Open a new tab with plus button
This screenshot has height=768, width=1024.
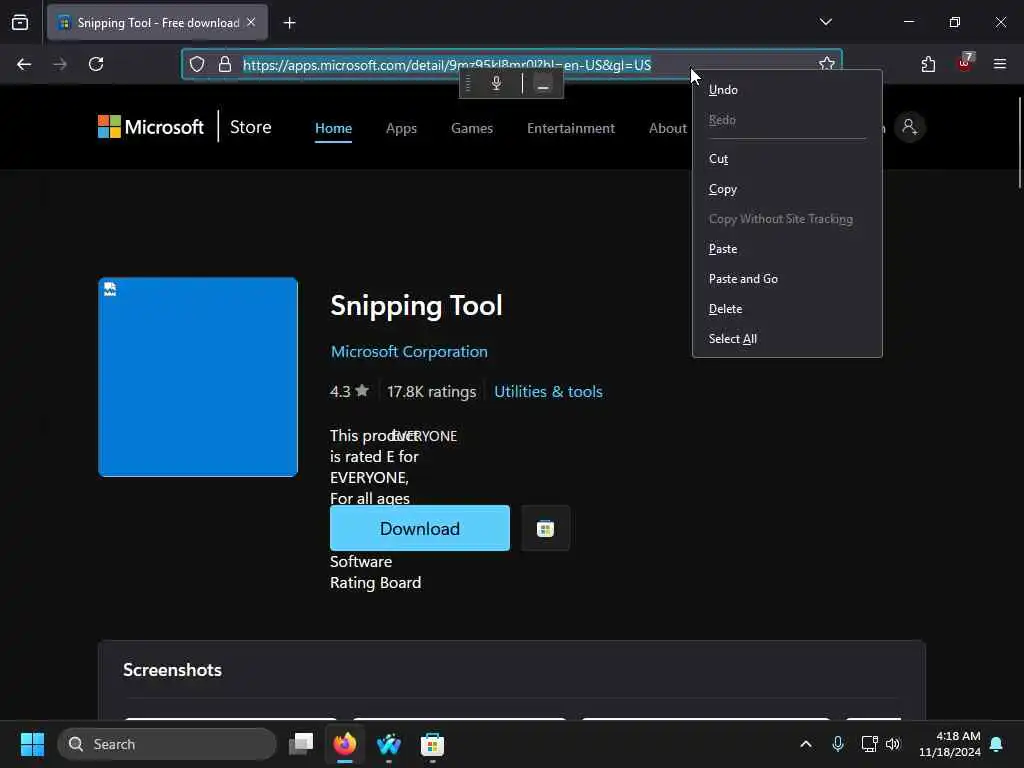(289, 23)
